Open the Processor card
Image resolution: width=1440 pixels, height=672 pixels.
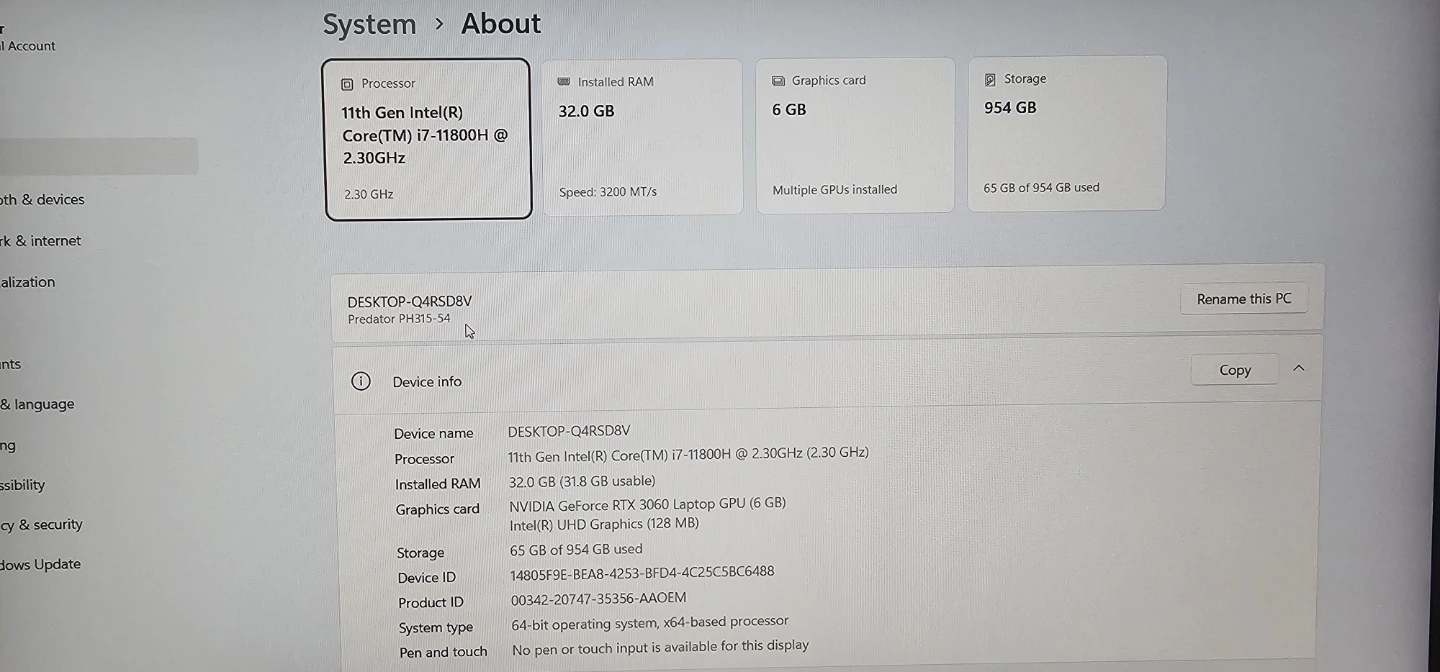427,139
